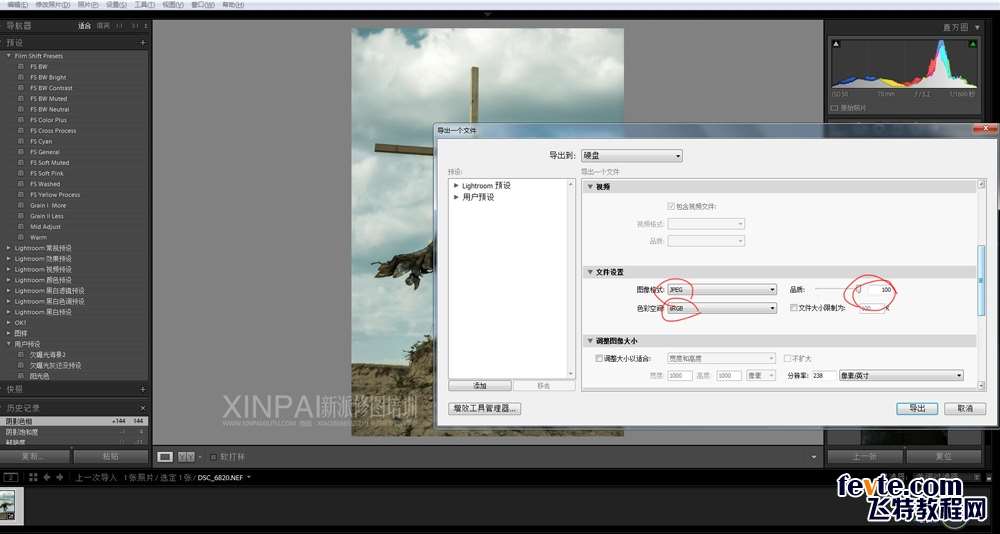The width and height of the screenshot is (1000, 534).
Task: Click the grid view icon in filmstrip bar
Action: tap(33, 477)
